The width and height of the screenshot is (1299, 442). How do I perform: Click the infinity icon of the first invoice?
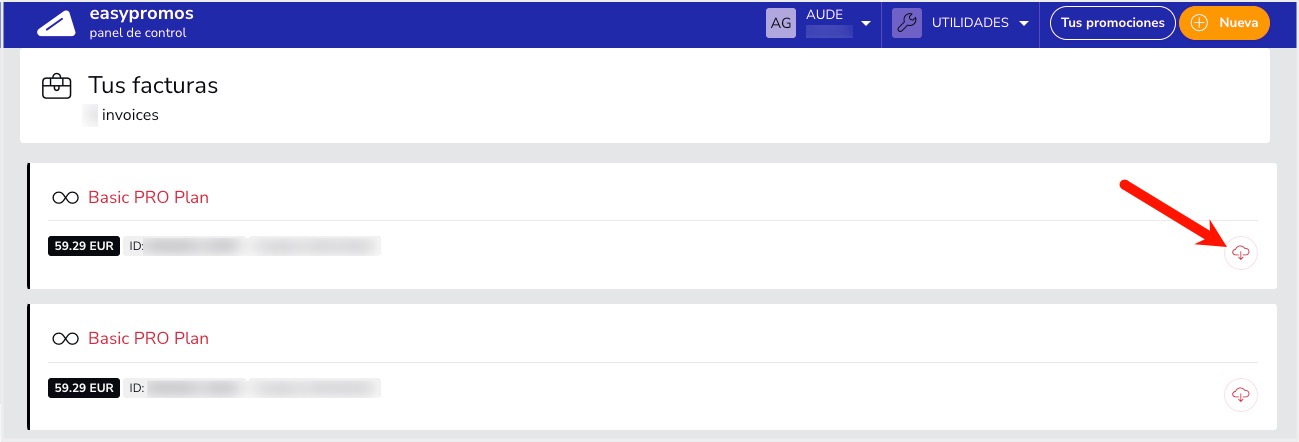(65, 198)
